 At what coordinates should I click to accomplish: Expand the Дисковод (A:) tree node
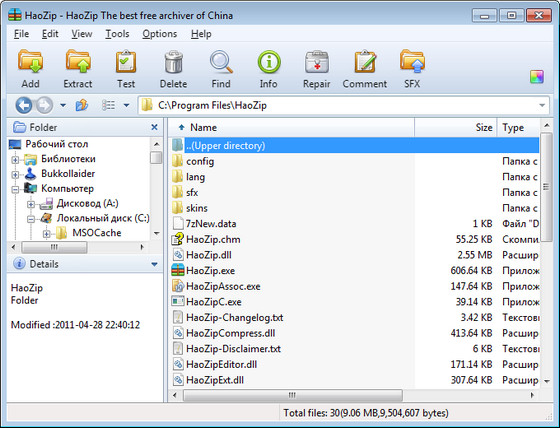pyautogui.click(x=31, y=204)
